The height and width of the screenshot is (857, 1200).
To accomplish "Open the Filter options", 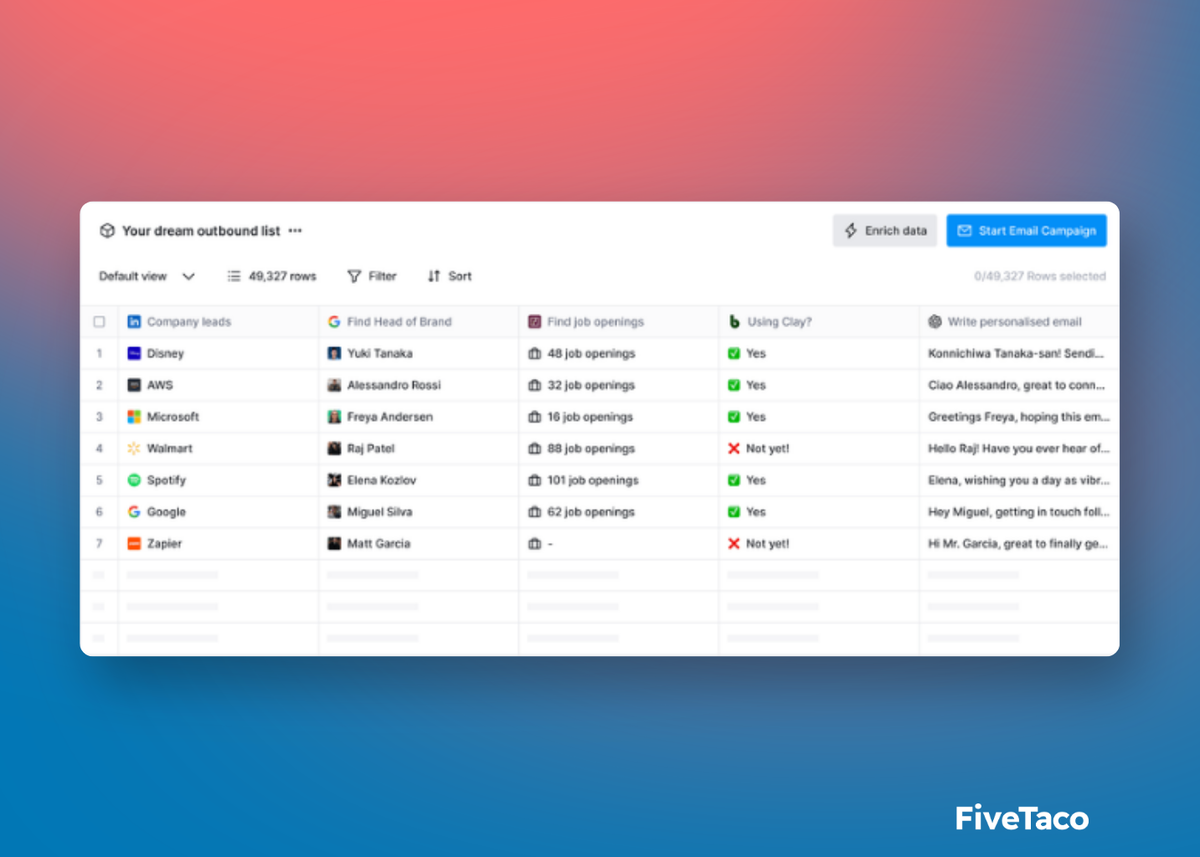I will [372, 276].
